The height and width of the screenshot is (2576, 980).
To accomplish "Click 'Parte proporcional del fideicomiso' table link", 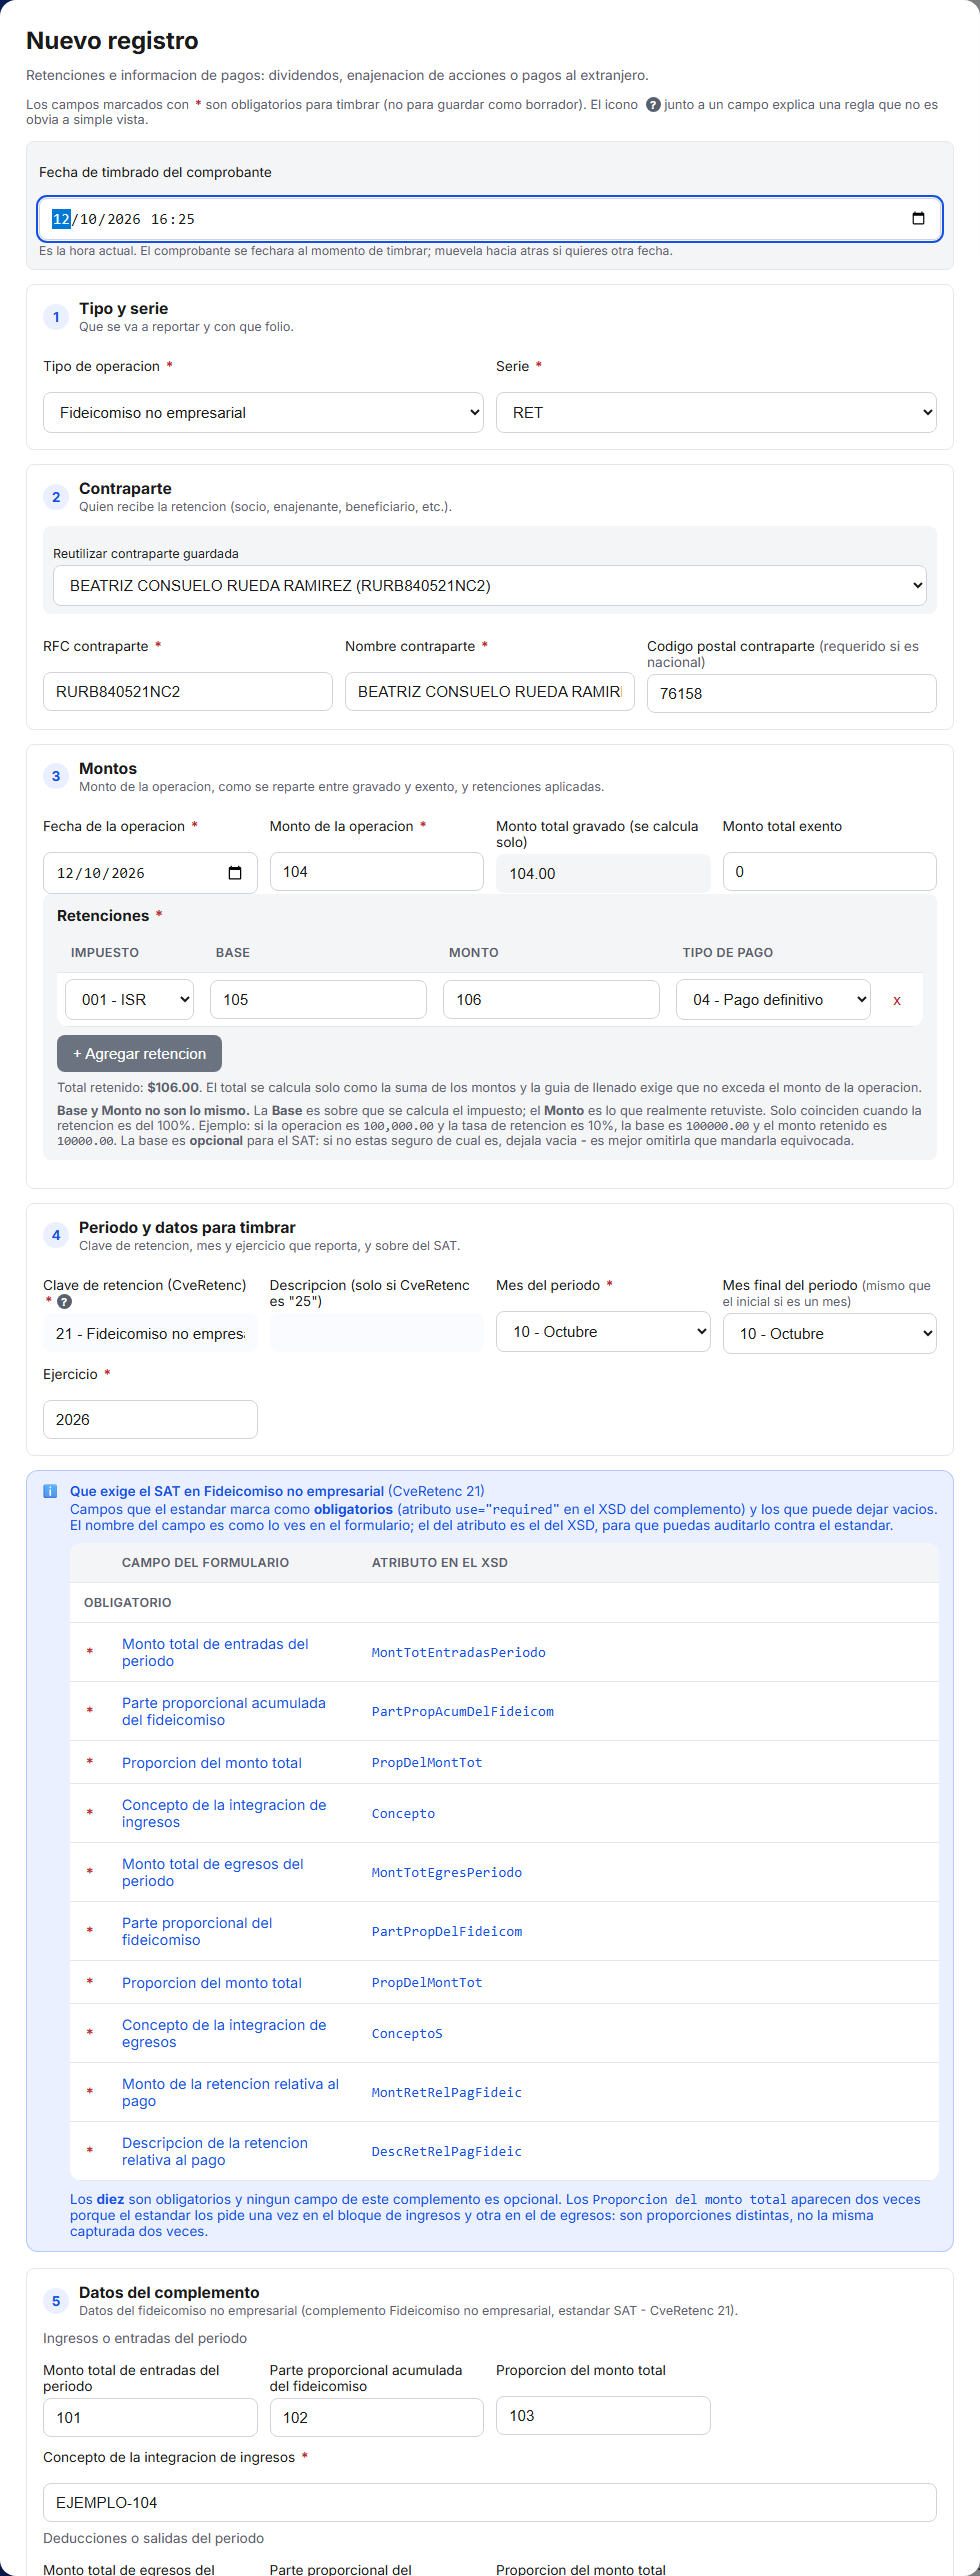I will tap(197, 1932).
